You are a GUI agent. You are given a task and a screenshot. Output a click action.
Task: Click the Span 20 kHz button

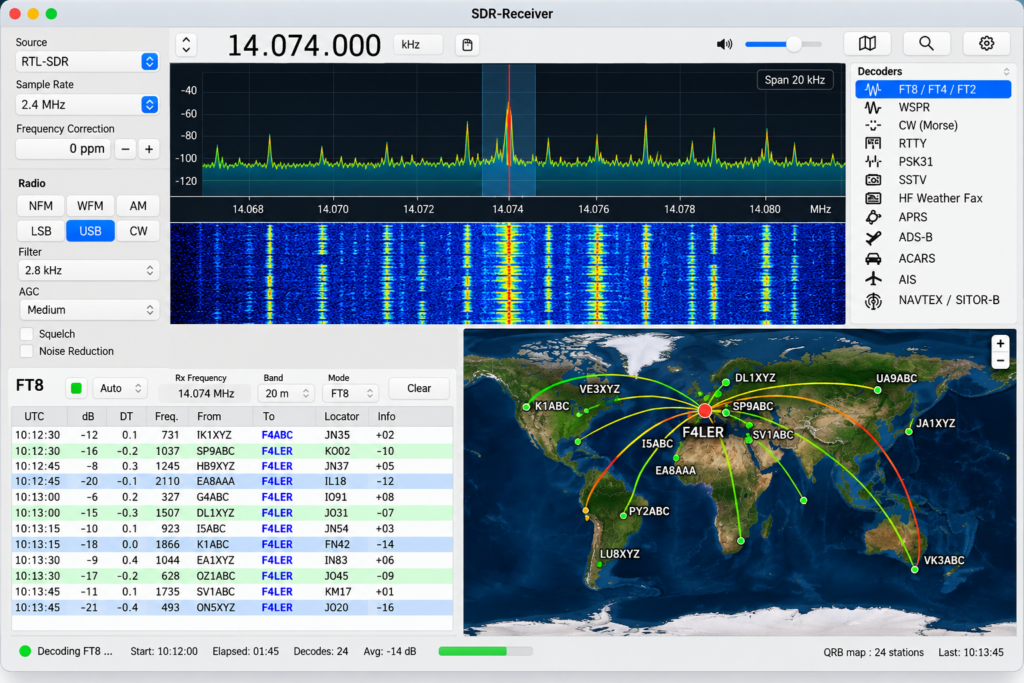click(794, 80)
